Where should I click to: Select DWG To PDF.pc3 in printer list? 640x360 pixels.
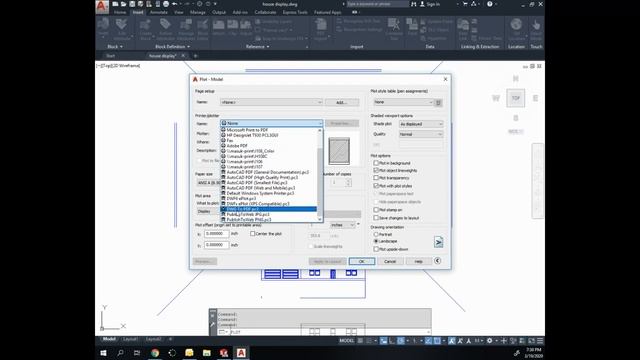click(x=268, y=209)
